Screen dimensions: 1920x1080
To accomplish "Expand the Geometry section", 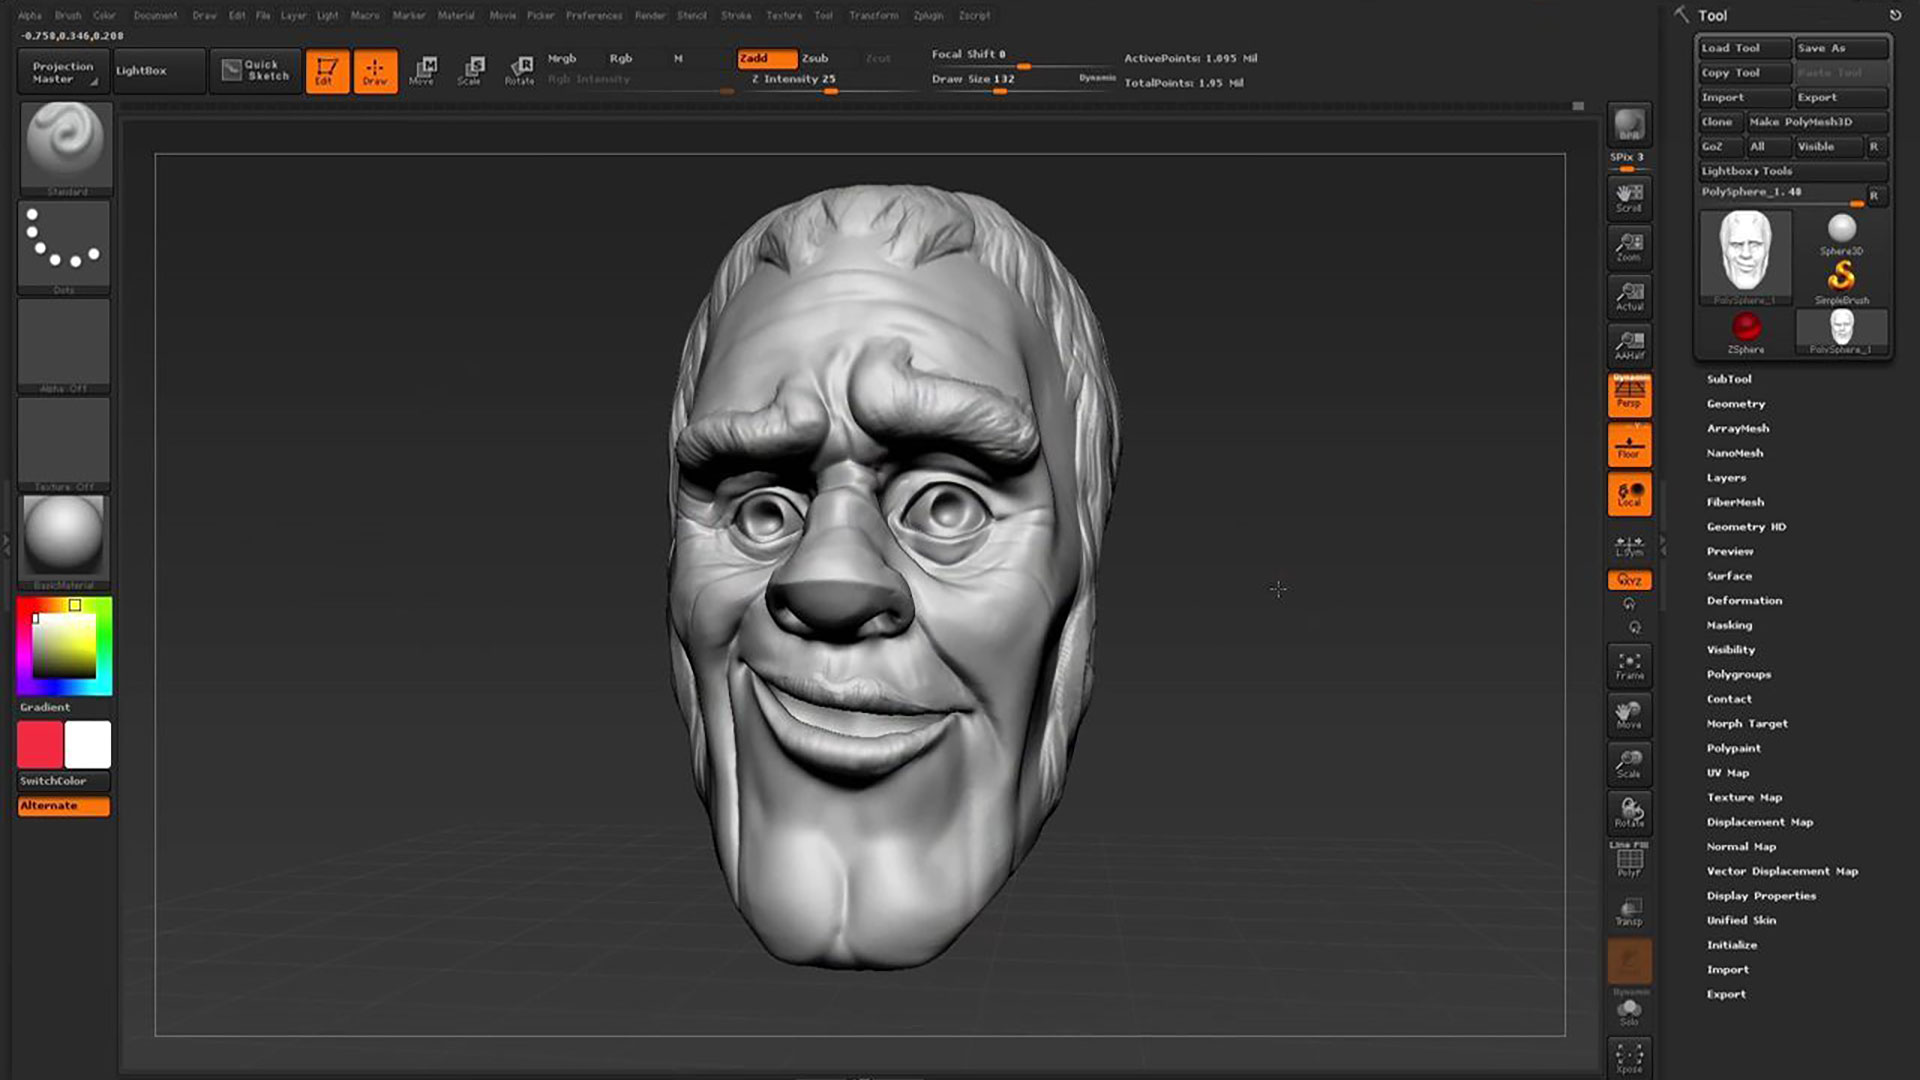I will [x=1736, y=404].
